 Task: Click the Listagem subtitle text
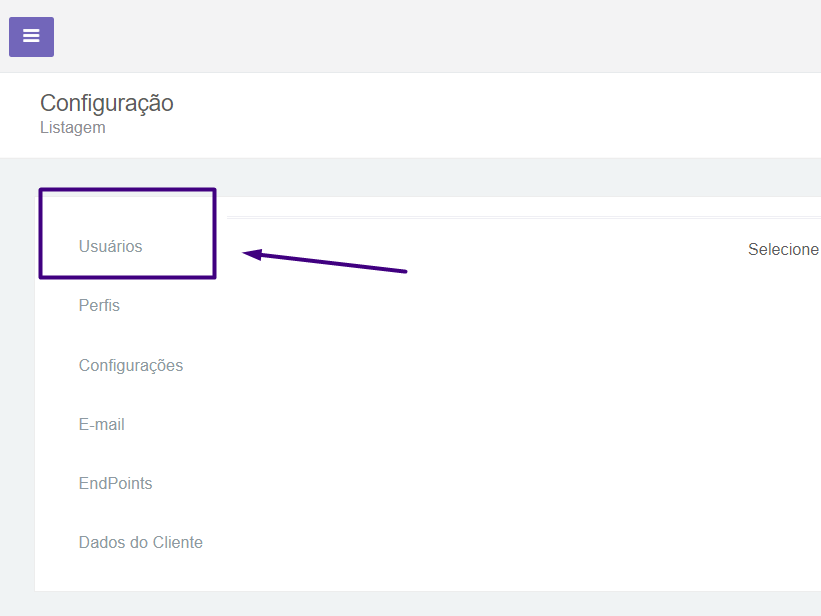73,128
